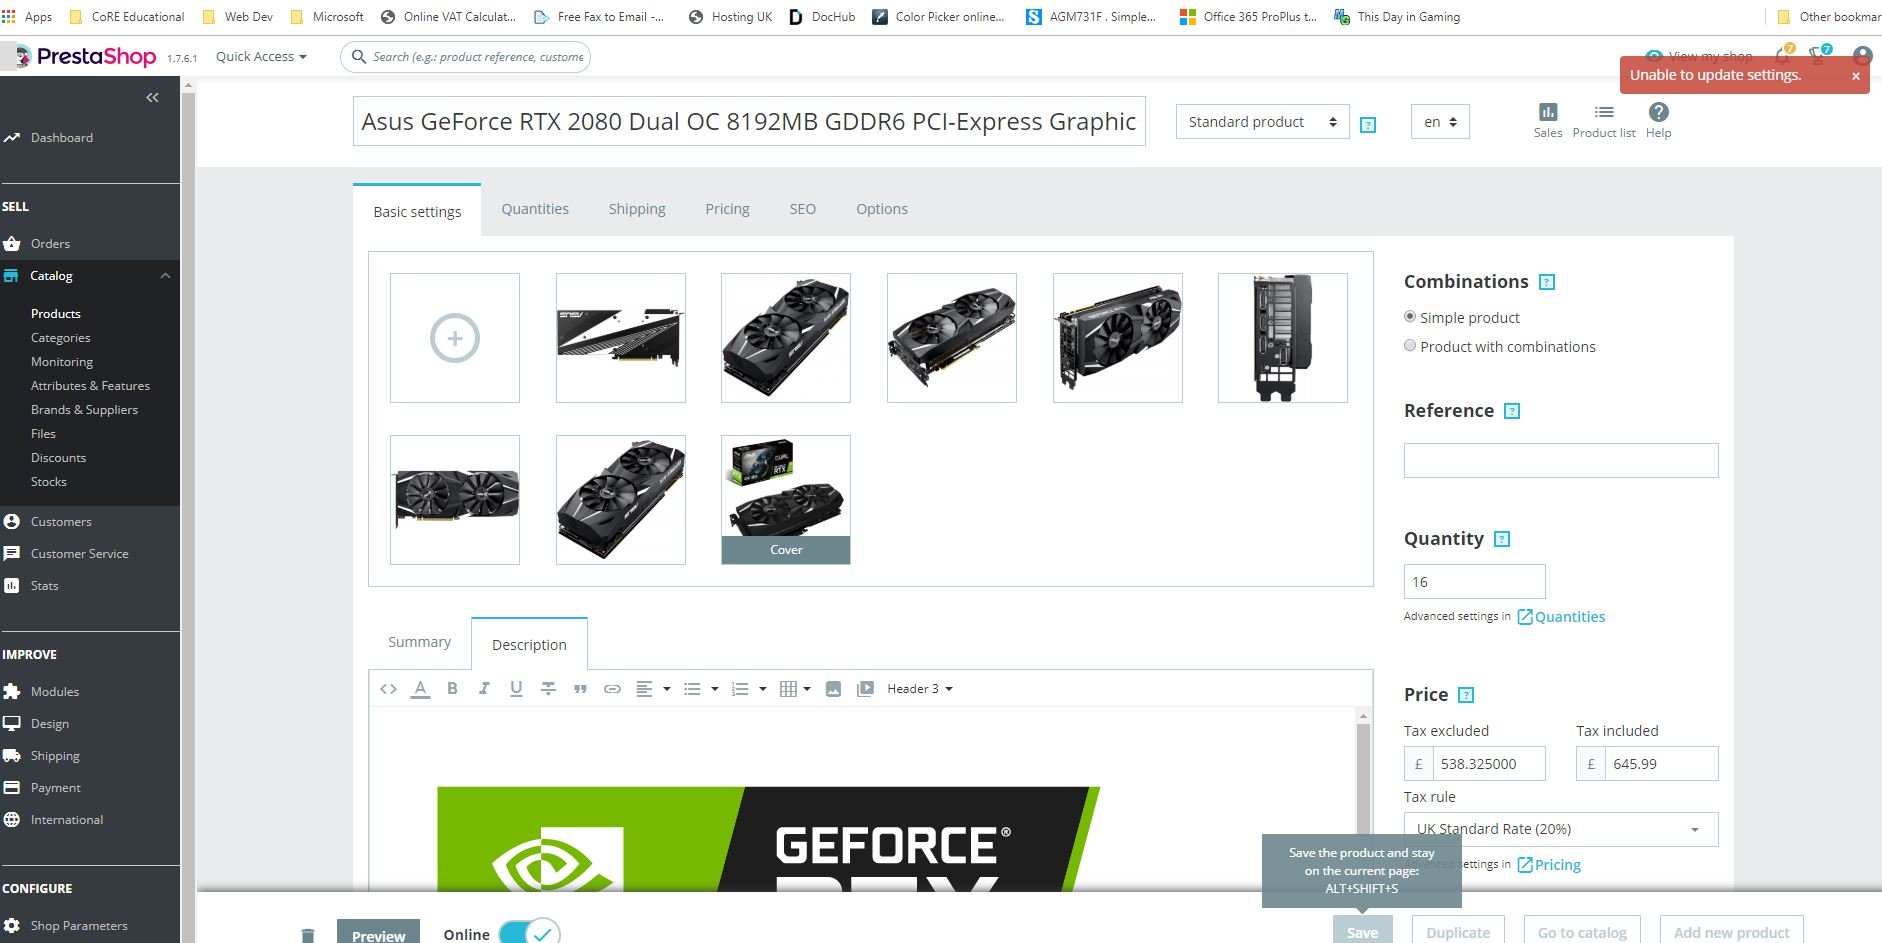Open Help icon in header
Screen dimensions: 1882x943
(x=1658, y=120)
